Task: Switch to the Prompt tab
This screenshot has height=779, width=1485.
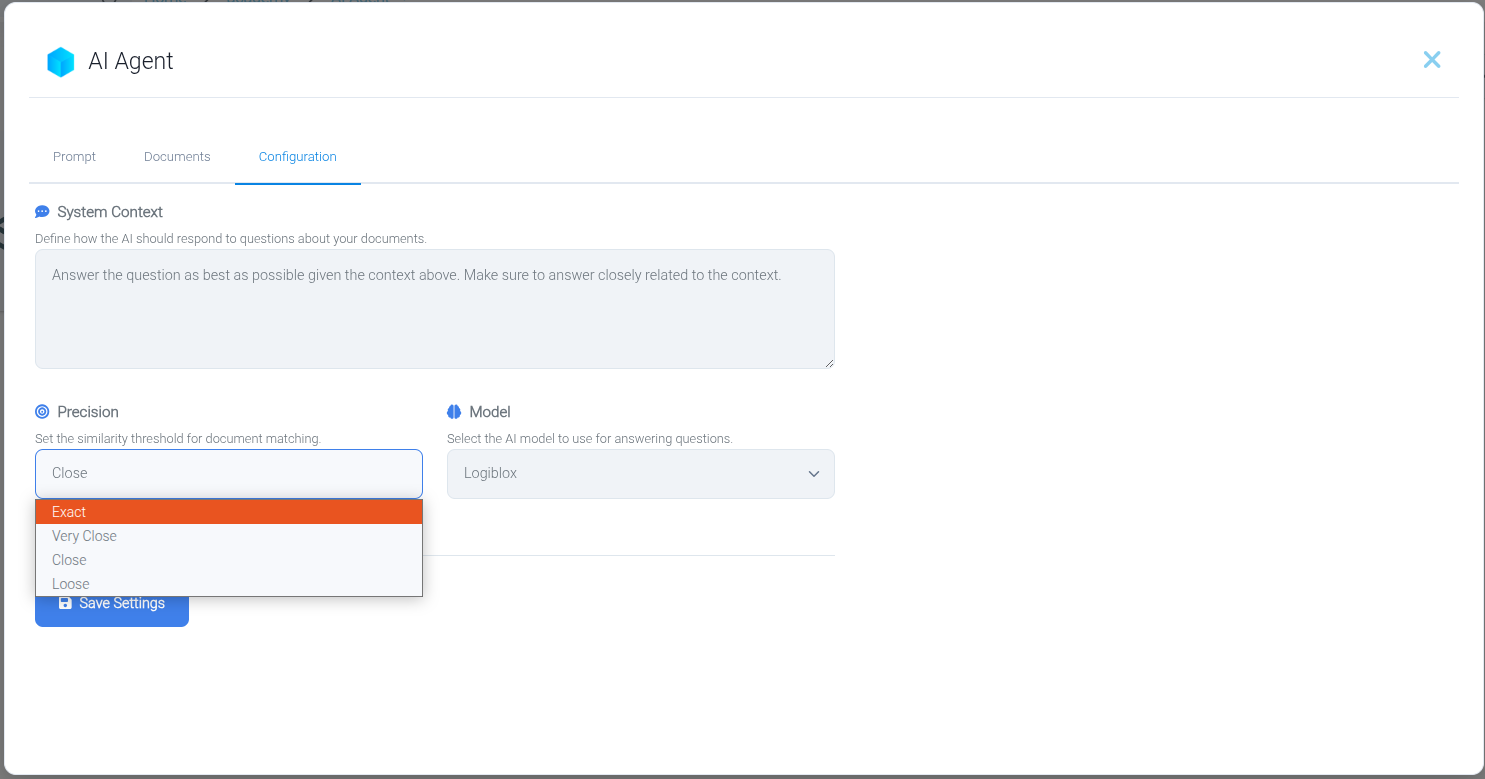Action: click(x=75, y=157)
